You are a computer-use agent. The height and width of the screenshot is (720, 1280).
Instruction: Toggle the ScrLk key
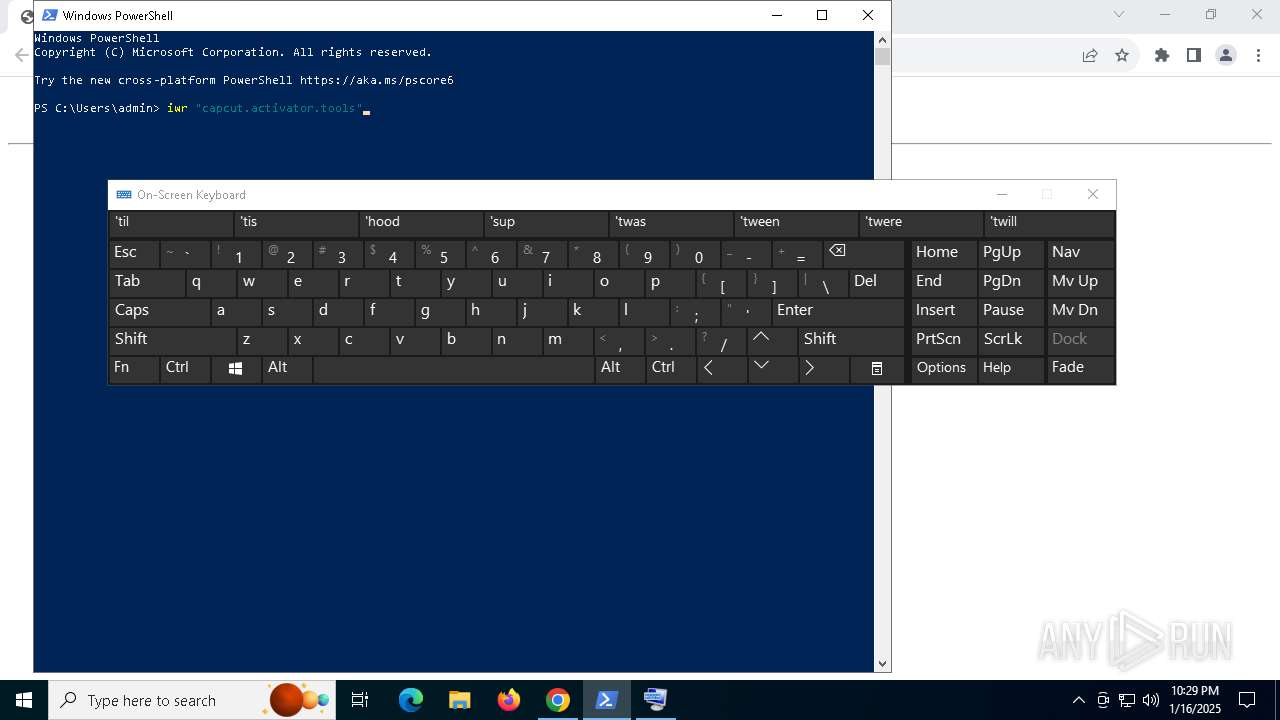point(1011,339)
